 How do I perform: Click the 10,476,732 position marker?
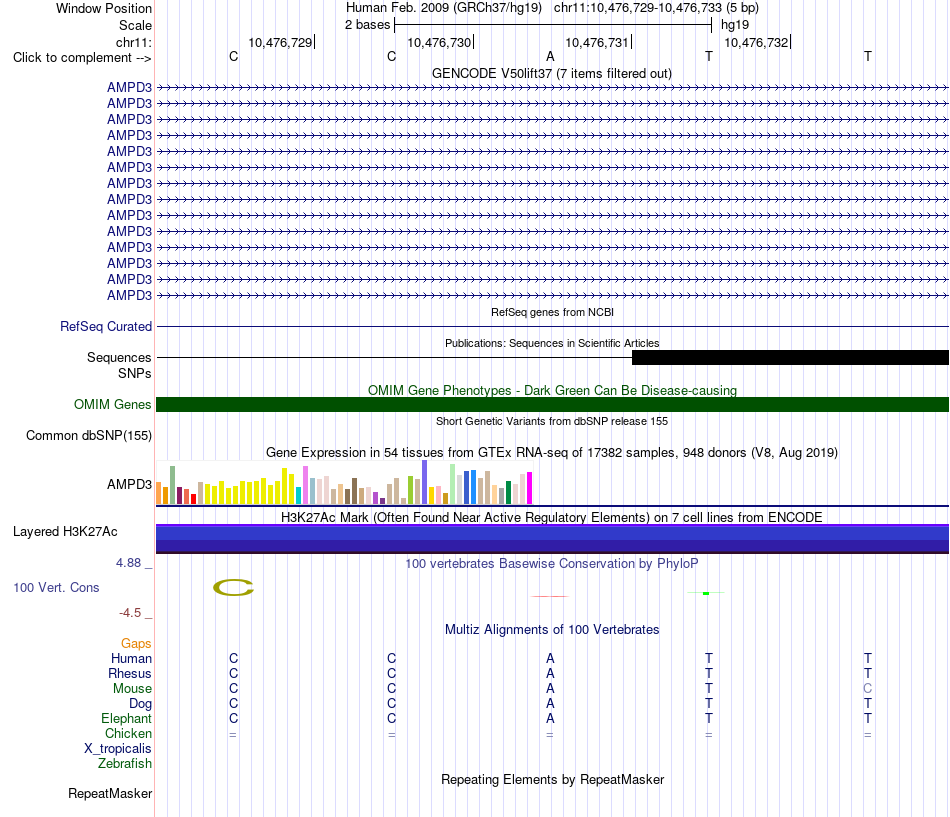tap(758, 42)
